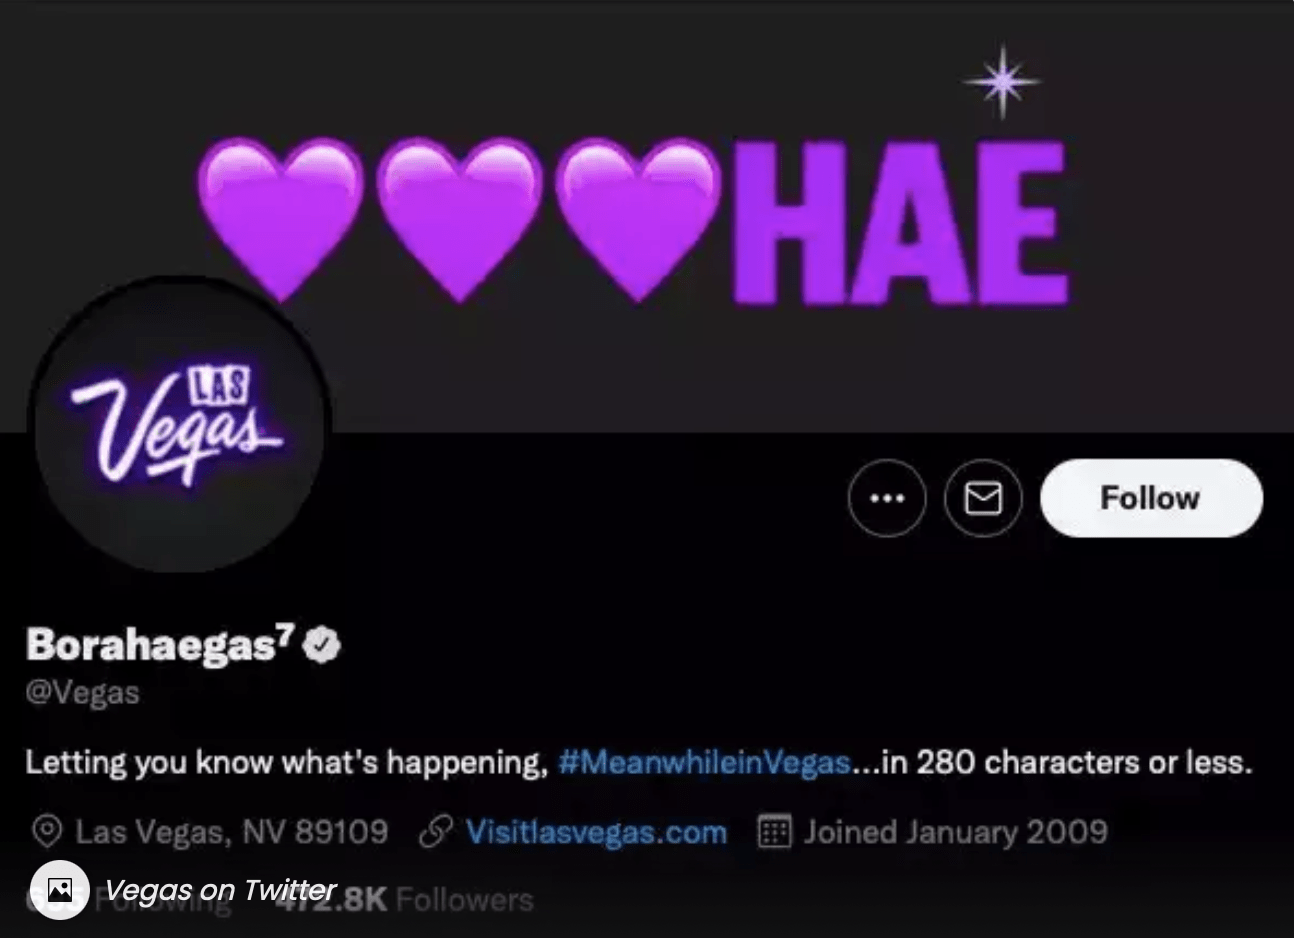Click the Las Vegas, NV 89109 location text
This screenshot has width=1294, height=938.
point(232,832)
